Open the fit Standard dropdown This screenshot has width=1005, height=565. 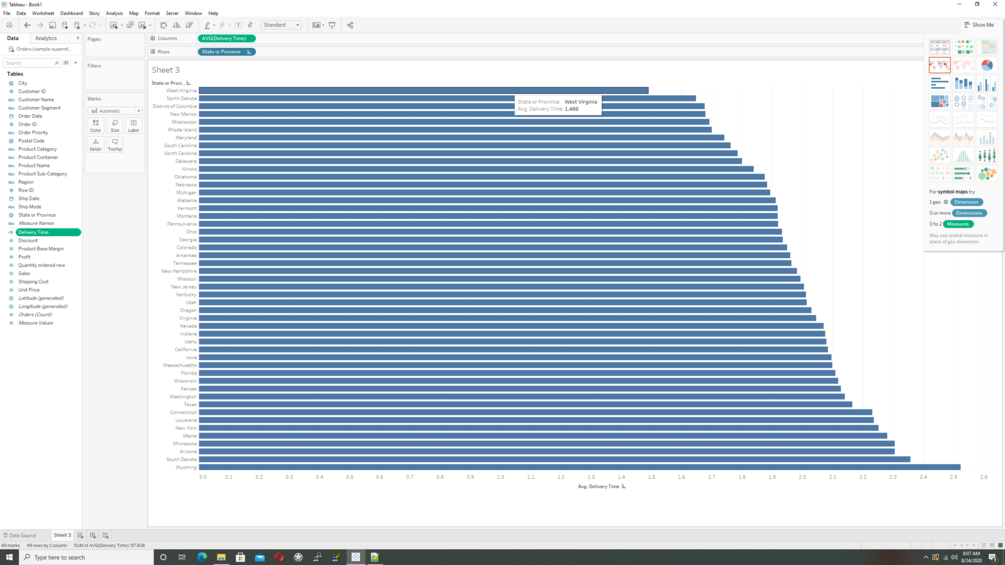coord(281,25)
